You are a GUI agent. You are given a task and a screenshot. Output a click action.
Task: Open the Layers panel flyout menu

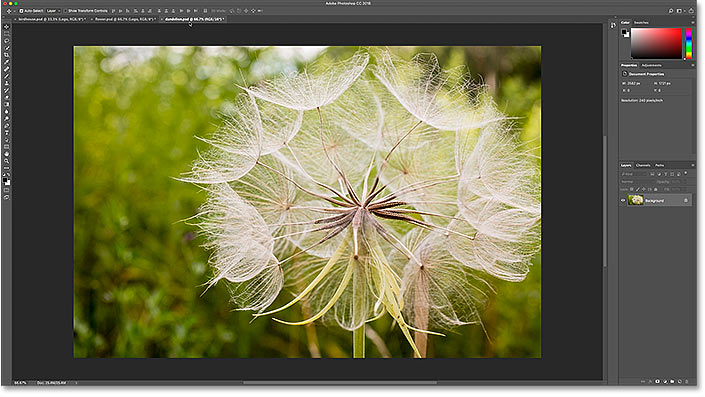coord(693,165)
